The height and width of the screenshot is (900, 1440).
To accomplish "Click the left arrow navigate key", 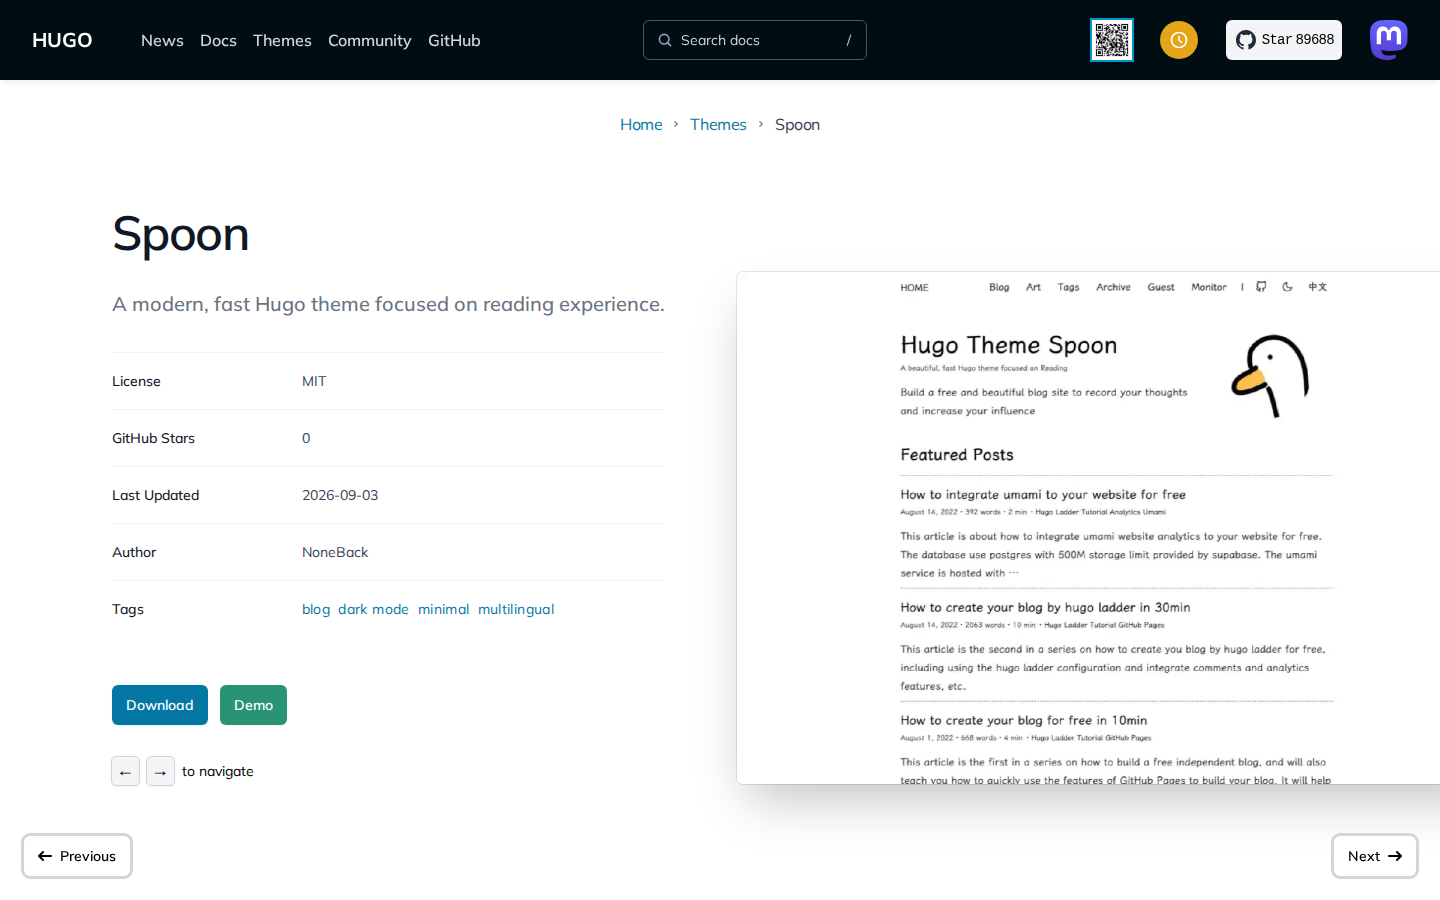I will (x=125, y=771).
